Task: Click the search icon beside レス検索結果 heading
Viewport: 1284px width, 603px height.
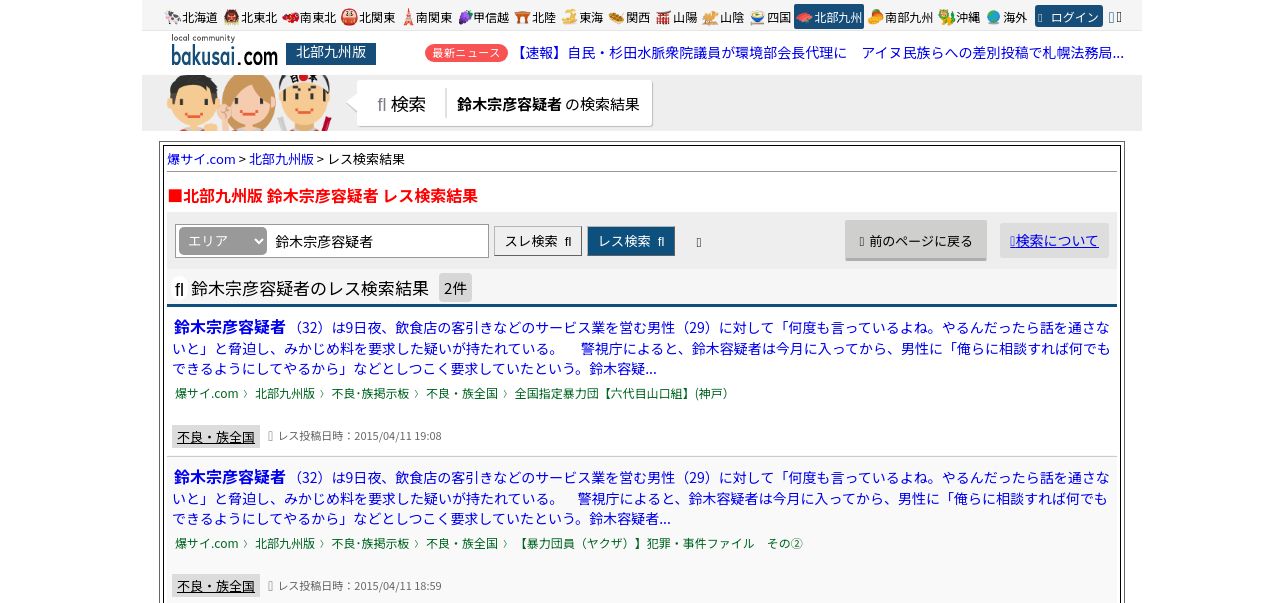Action: tap(179, 289)
